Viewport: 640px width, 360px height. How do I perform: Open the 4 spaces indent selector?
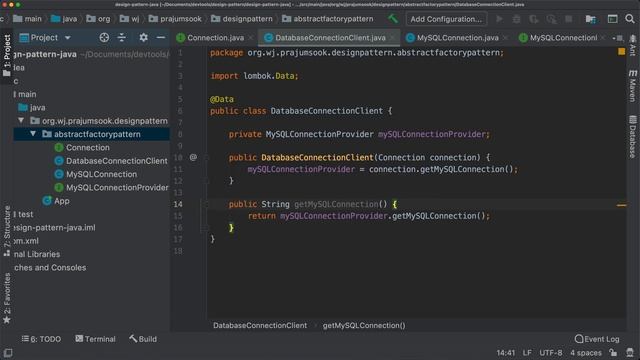tap(586, 353)
